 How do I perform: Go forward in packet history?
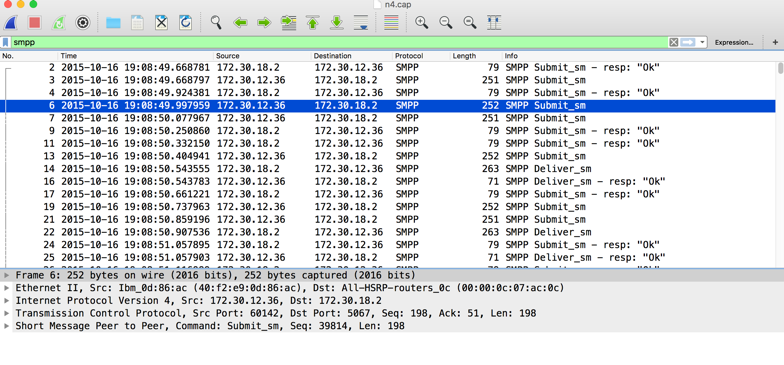point(264,22)
